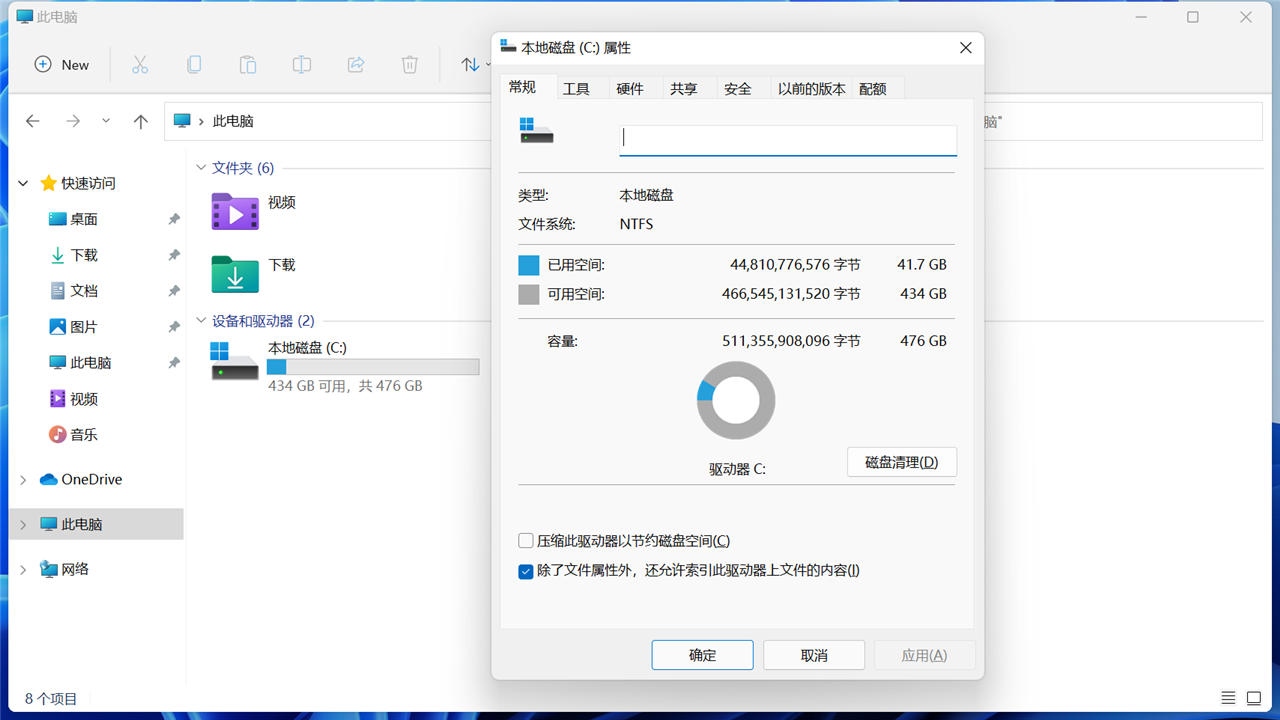Click the Cut scissors icon in Explorer toolbar

pos(140,65)
